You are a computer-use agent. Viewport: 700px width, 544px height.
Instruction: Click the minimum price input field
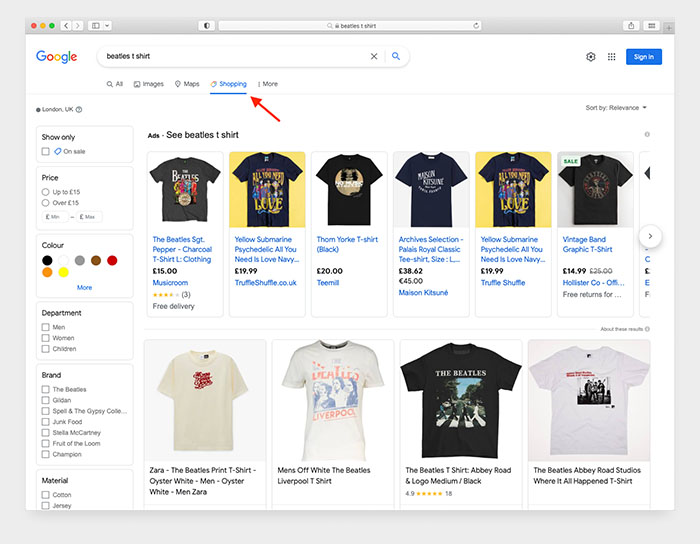click(x=55, y=217)
